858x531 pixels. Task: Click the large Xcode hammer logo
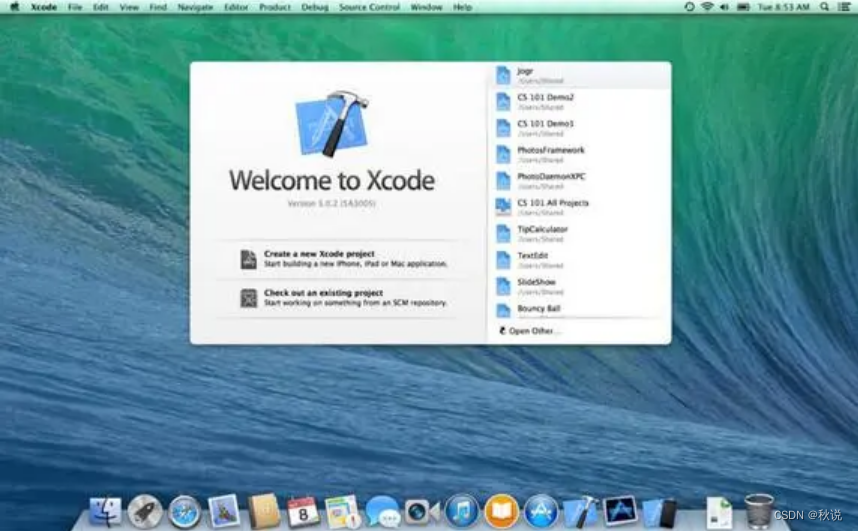[332, 124]
